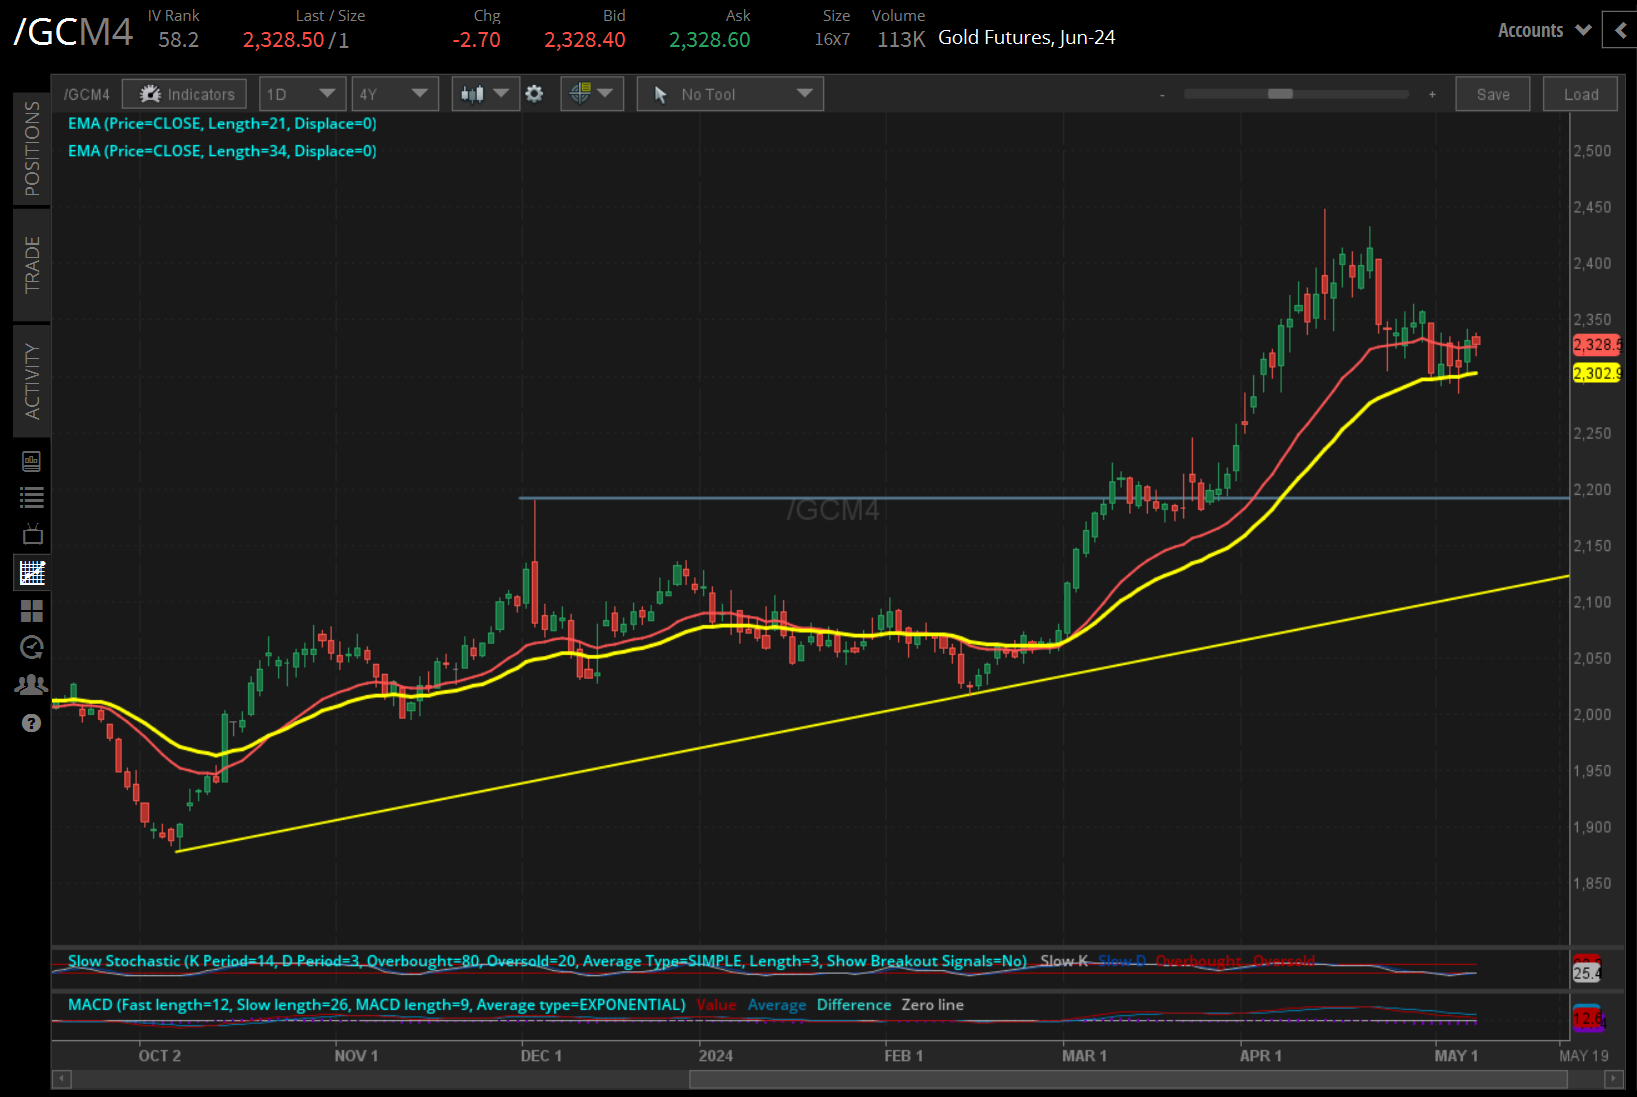This screenshot has width=1637, height=1097.
Task: Switch to the Trade tab
Action: coord(32,264)
